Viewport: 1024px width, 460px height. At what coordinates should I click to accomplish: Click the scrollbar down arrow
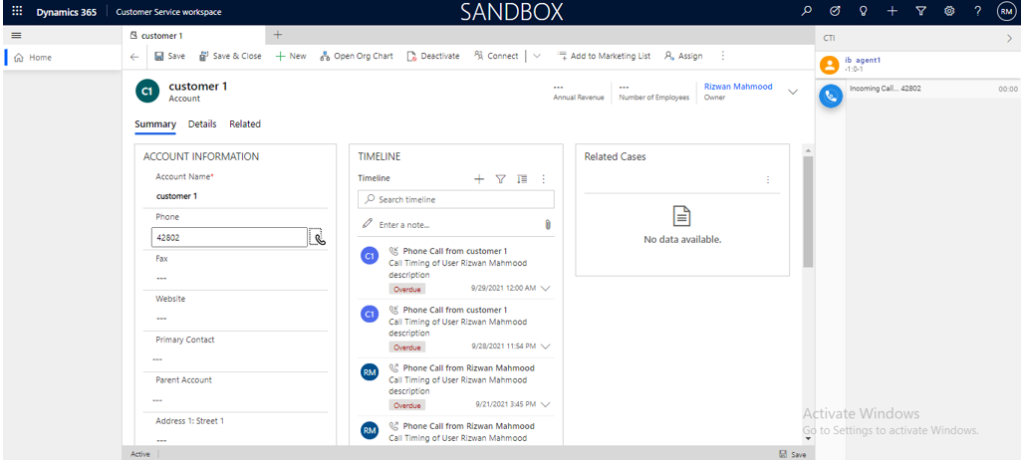[808, 439]
